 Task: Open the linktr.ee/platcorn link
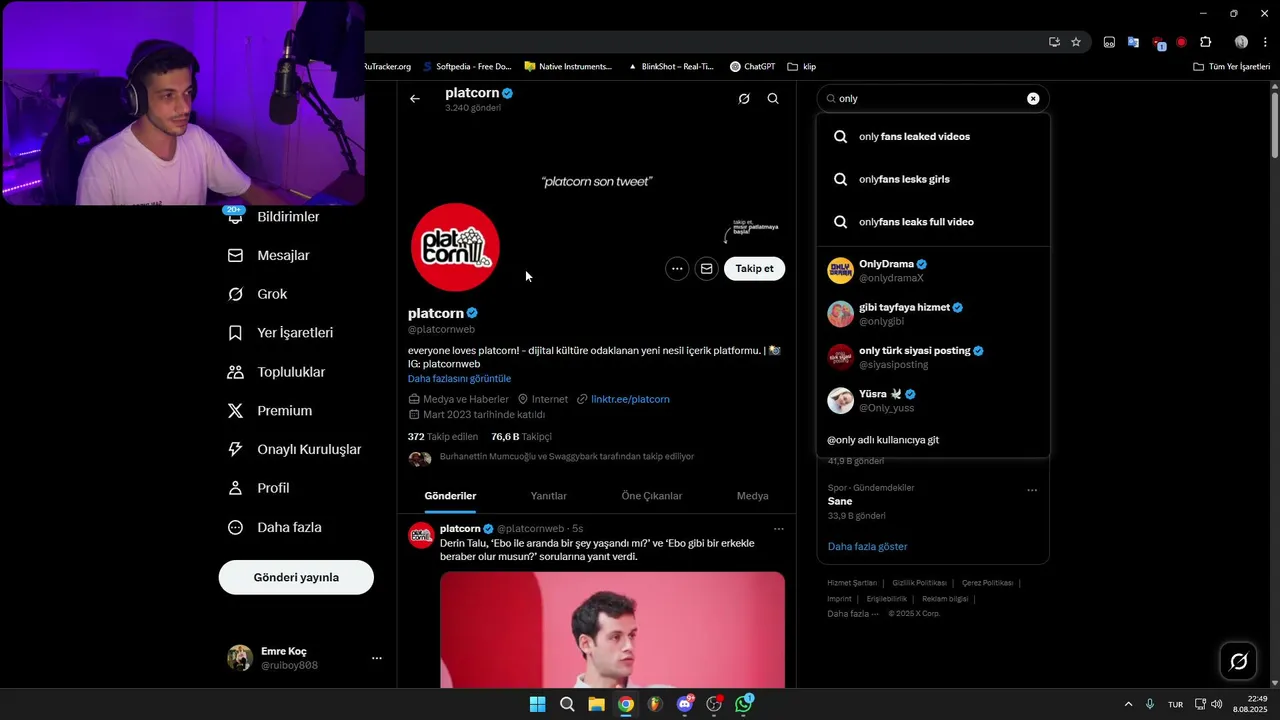coord(630,399)
